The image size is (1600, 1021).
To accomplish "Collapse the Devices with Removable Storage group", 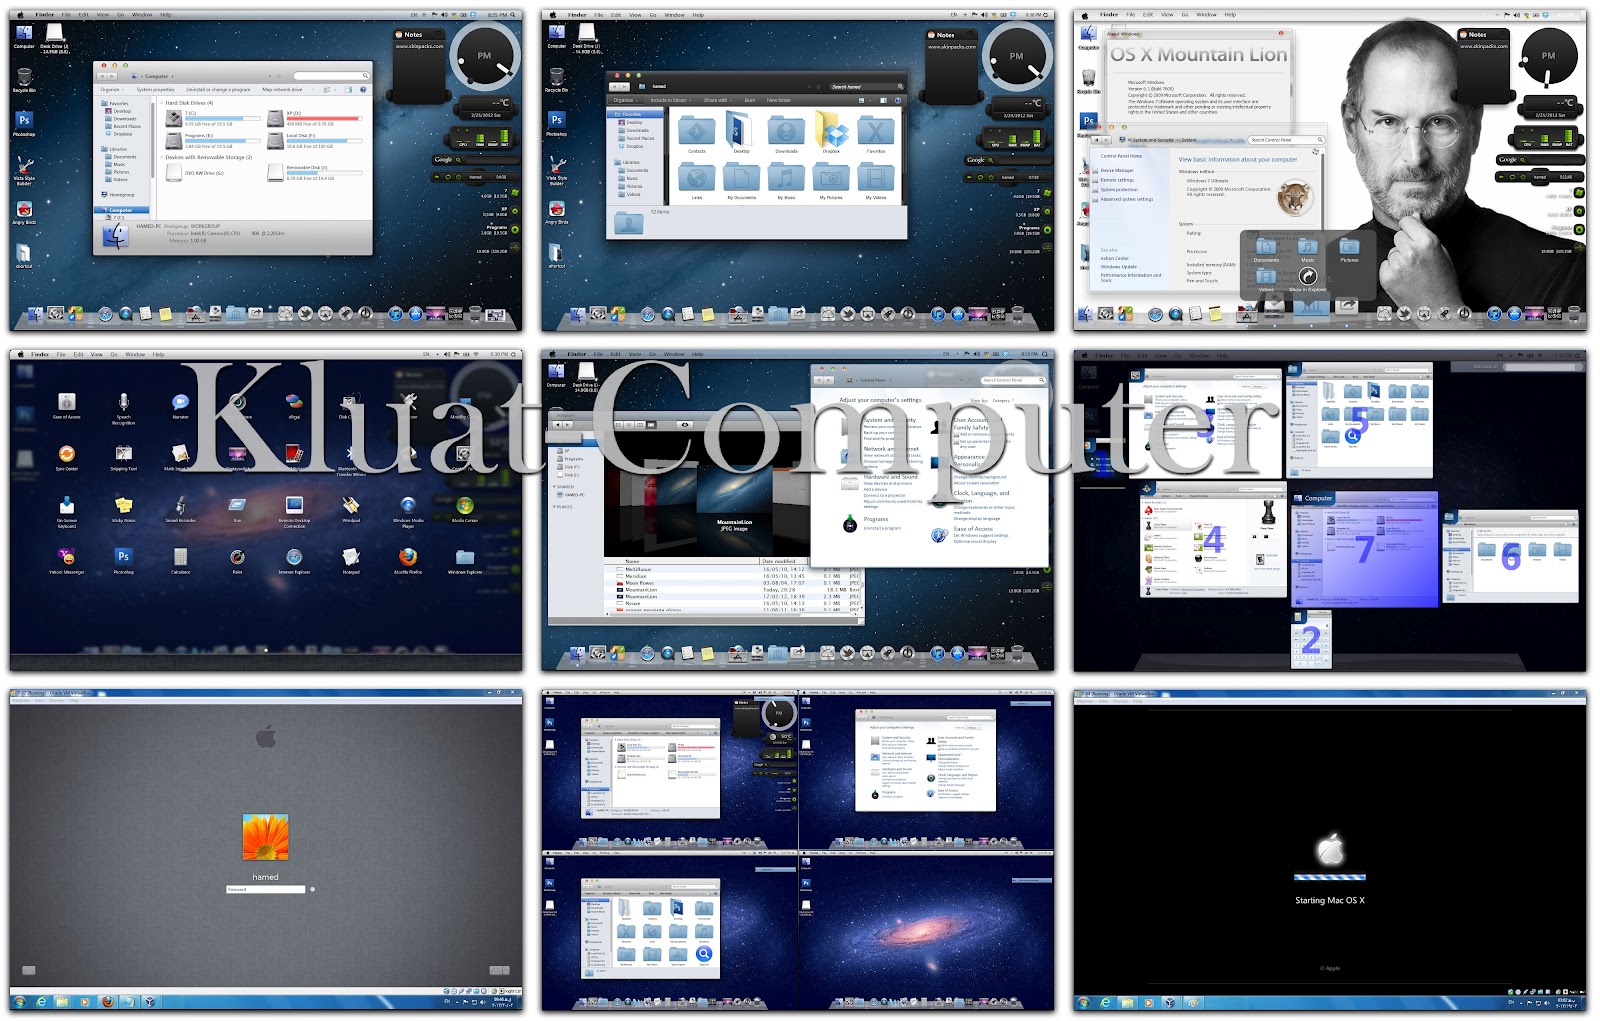I will click(162, 157).
